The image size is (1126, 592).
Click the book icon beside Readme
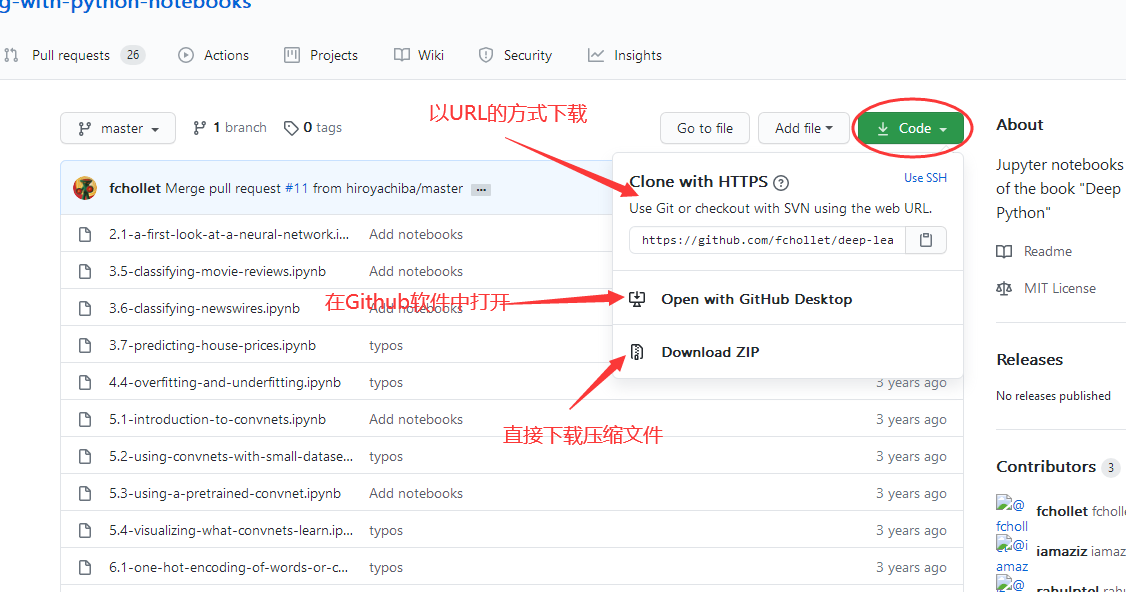pyautogui.click(x=1004, y=251)
